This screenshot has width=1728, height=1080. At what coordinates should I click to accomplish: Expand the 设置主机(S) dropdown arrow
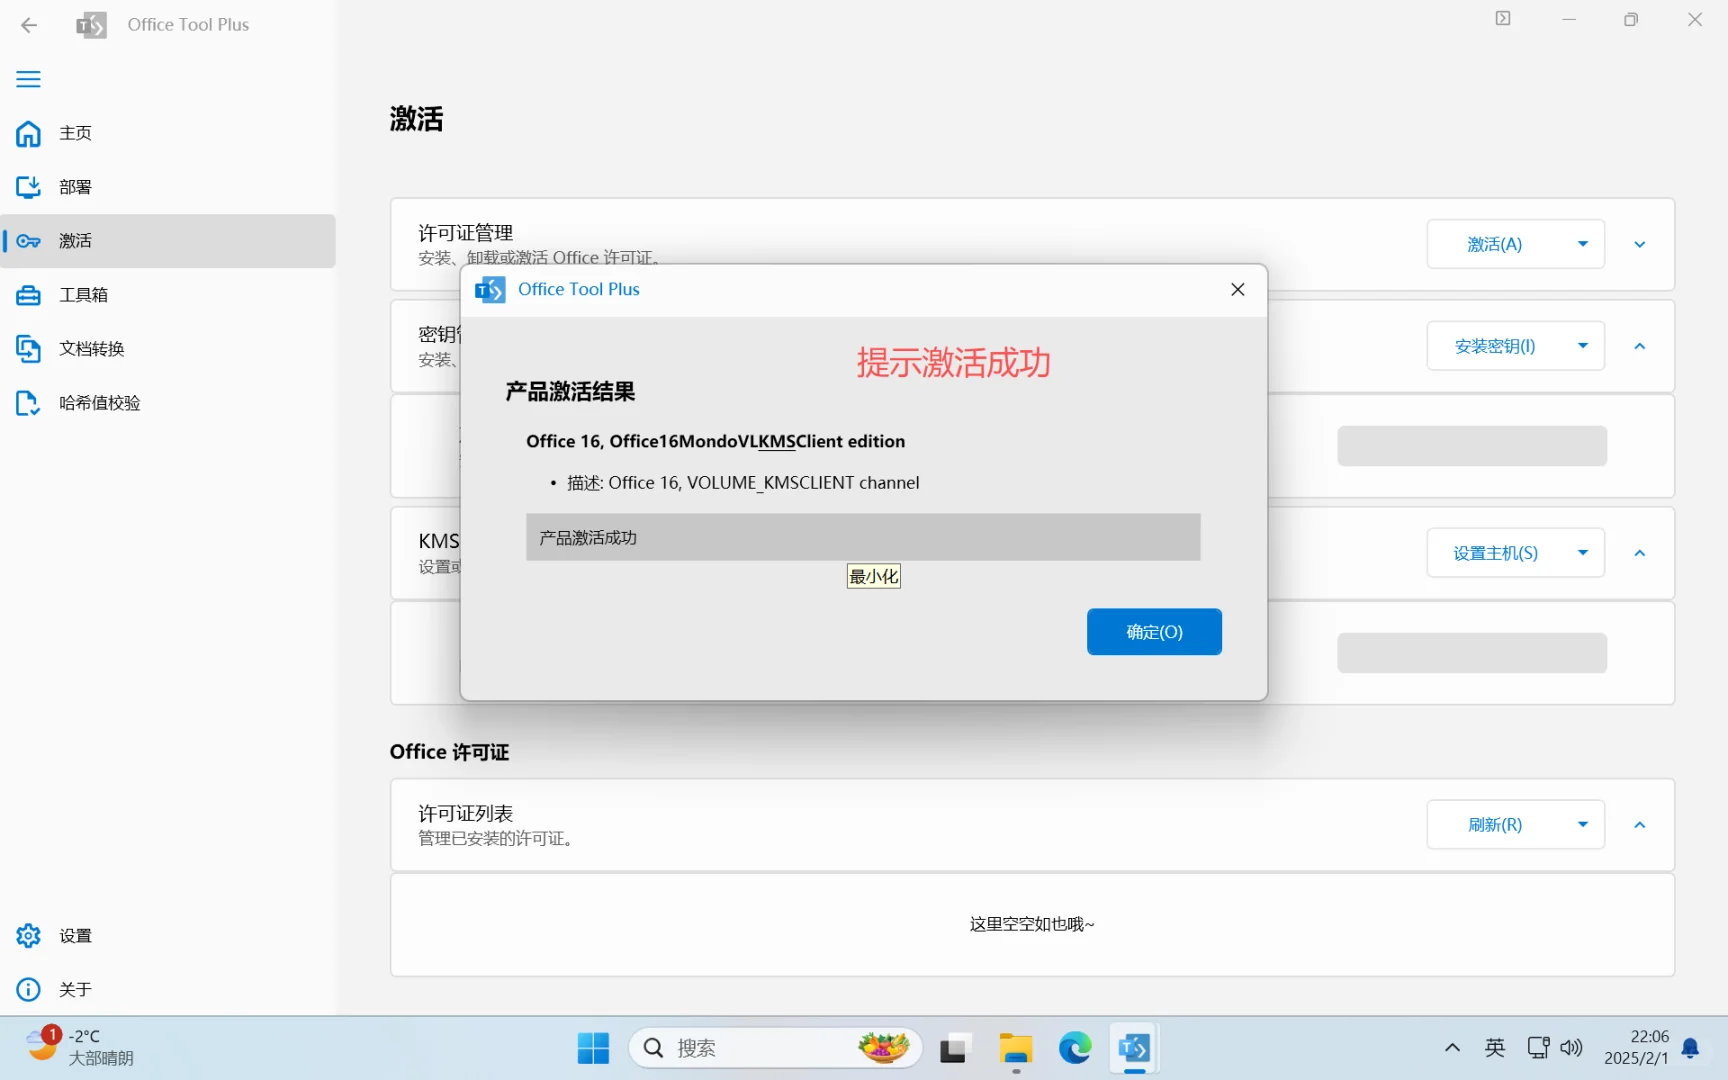(x=1582, y=552)
